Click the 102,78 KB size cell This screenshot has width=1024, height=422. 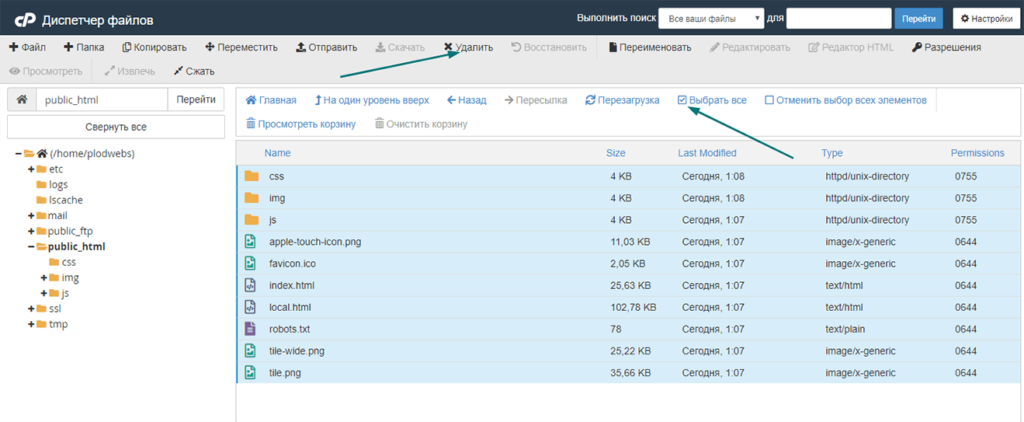[x=633, y=307]
